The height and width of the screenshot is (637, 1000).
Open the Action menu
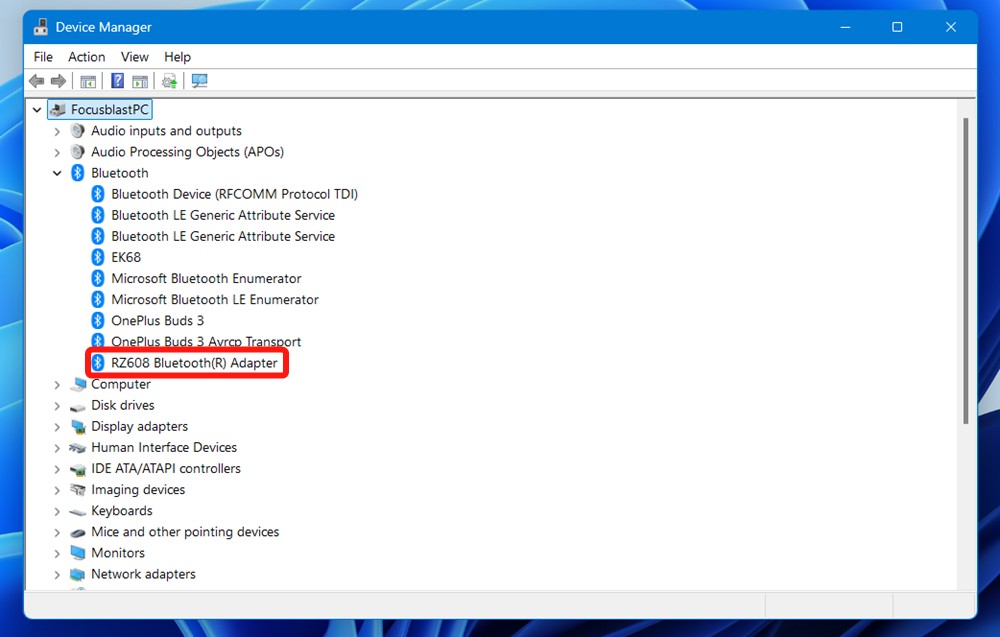point(86,57)
